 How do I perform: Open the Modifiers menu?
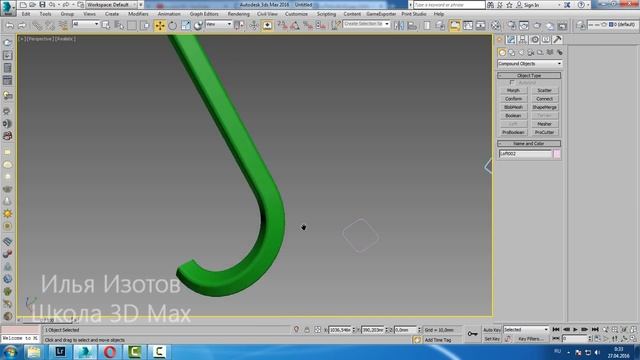[x=138, y=14]
